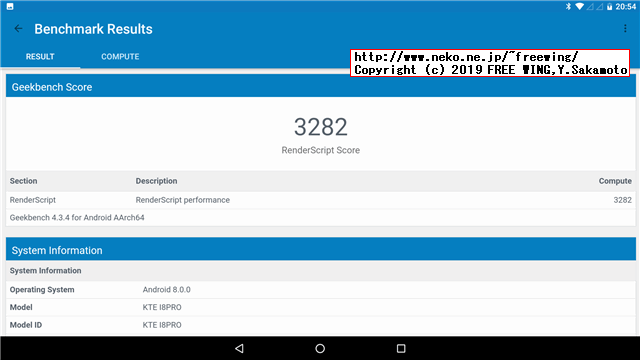This screenshot has height=360, width=640.
Task: Tap 'RenderScript performance' description cell
Action: (183, 200)
